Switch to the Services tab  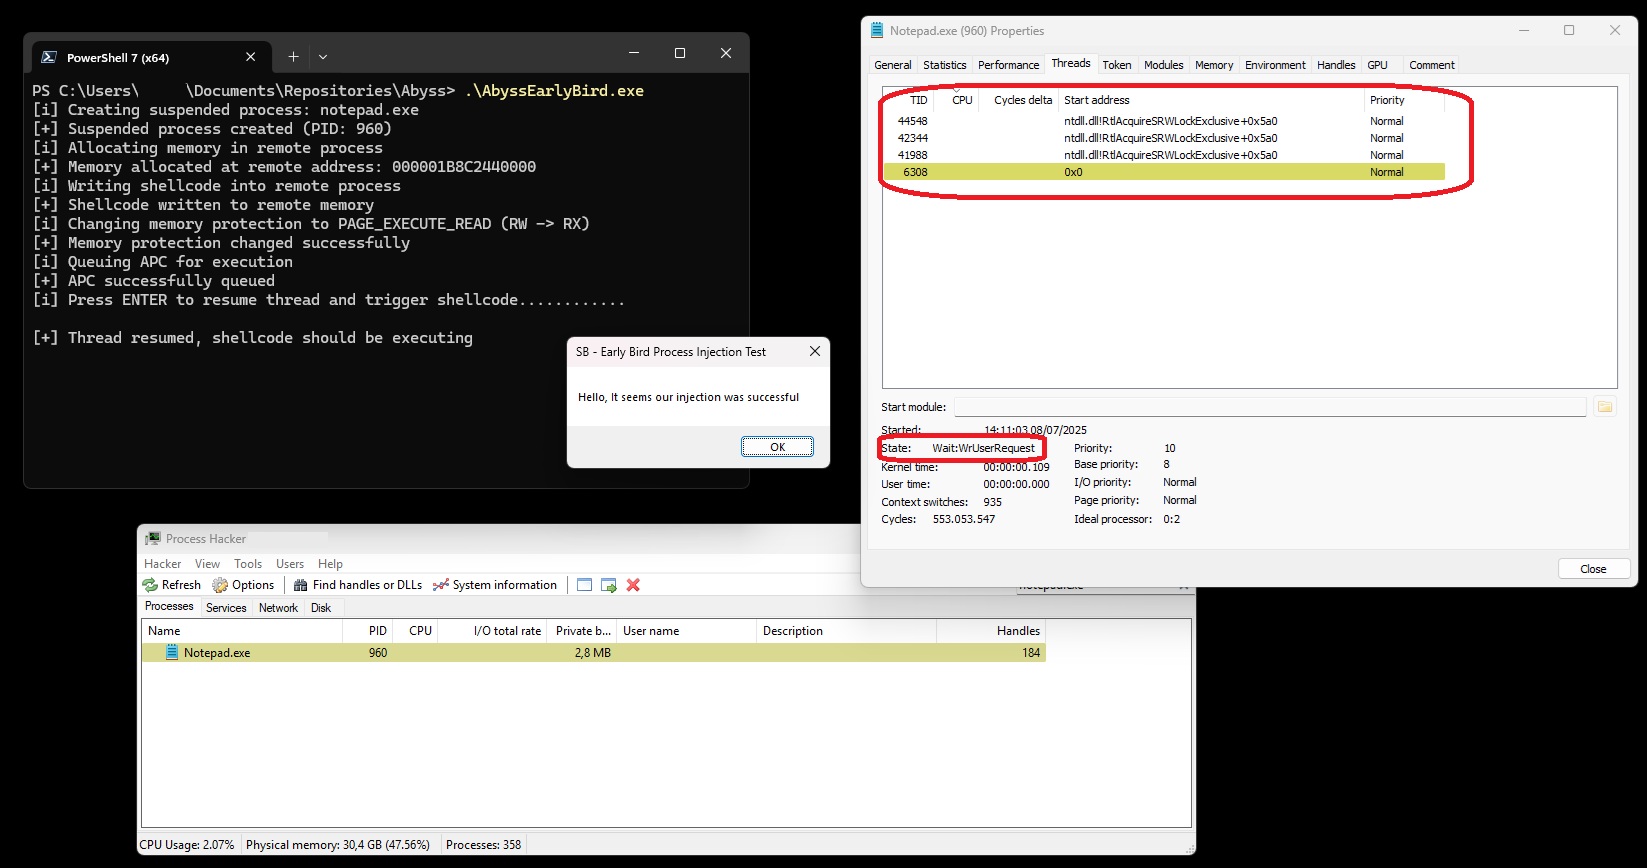[226, 608]
